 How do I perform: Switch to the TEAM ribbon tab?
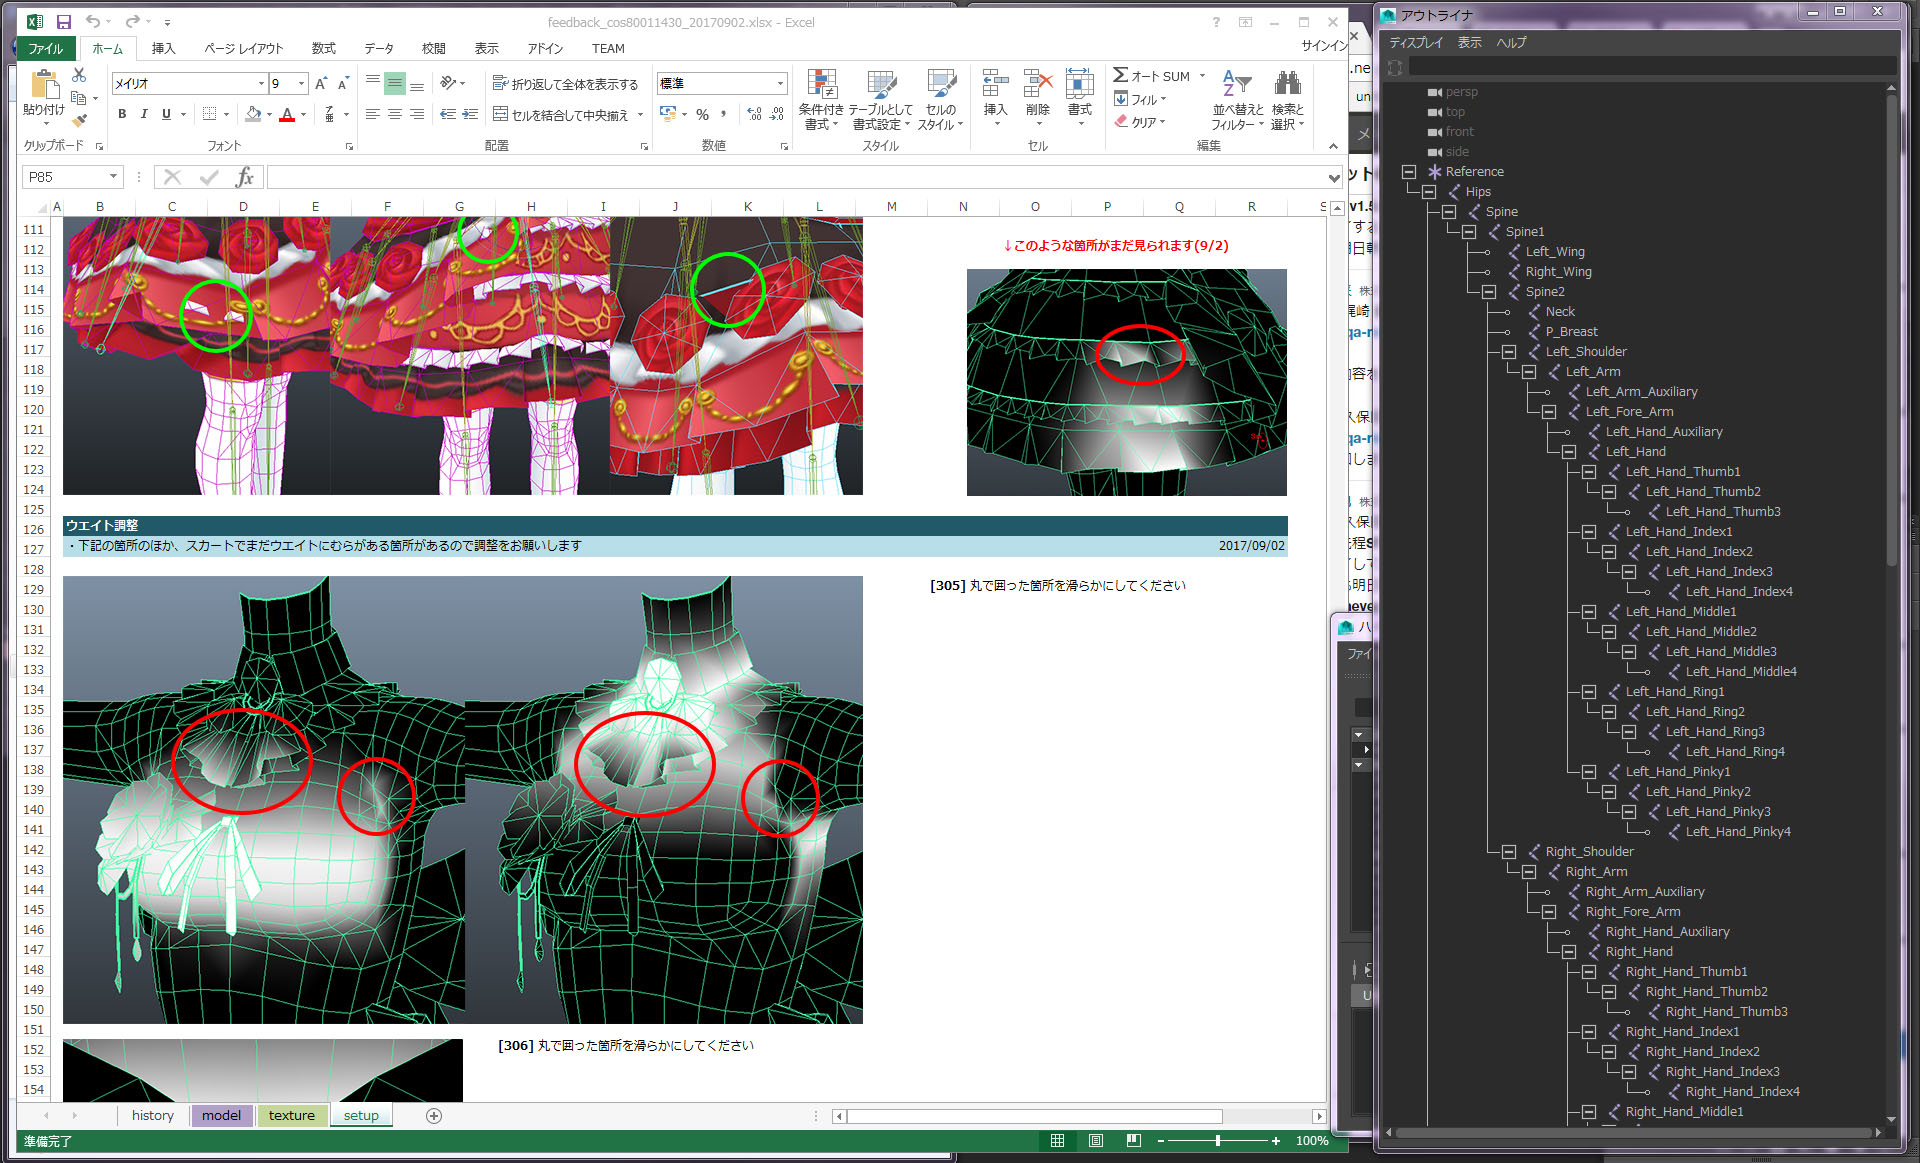(x=608, y=48)
